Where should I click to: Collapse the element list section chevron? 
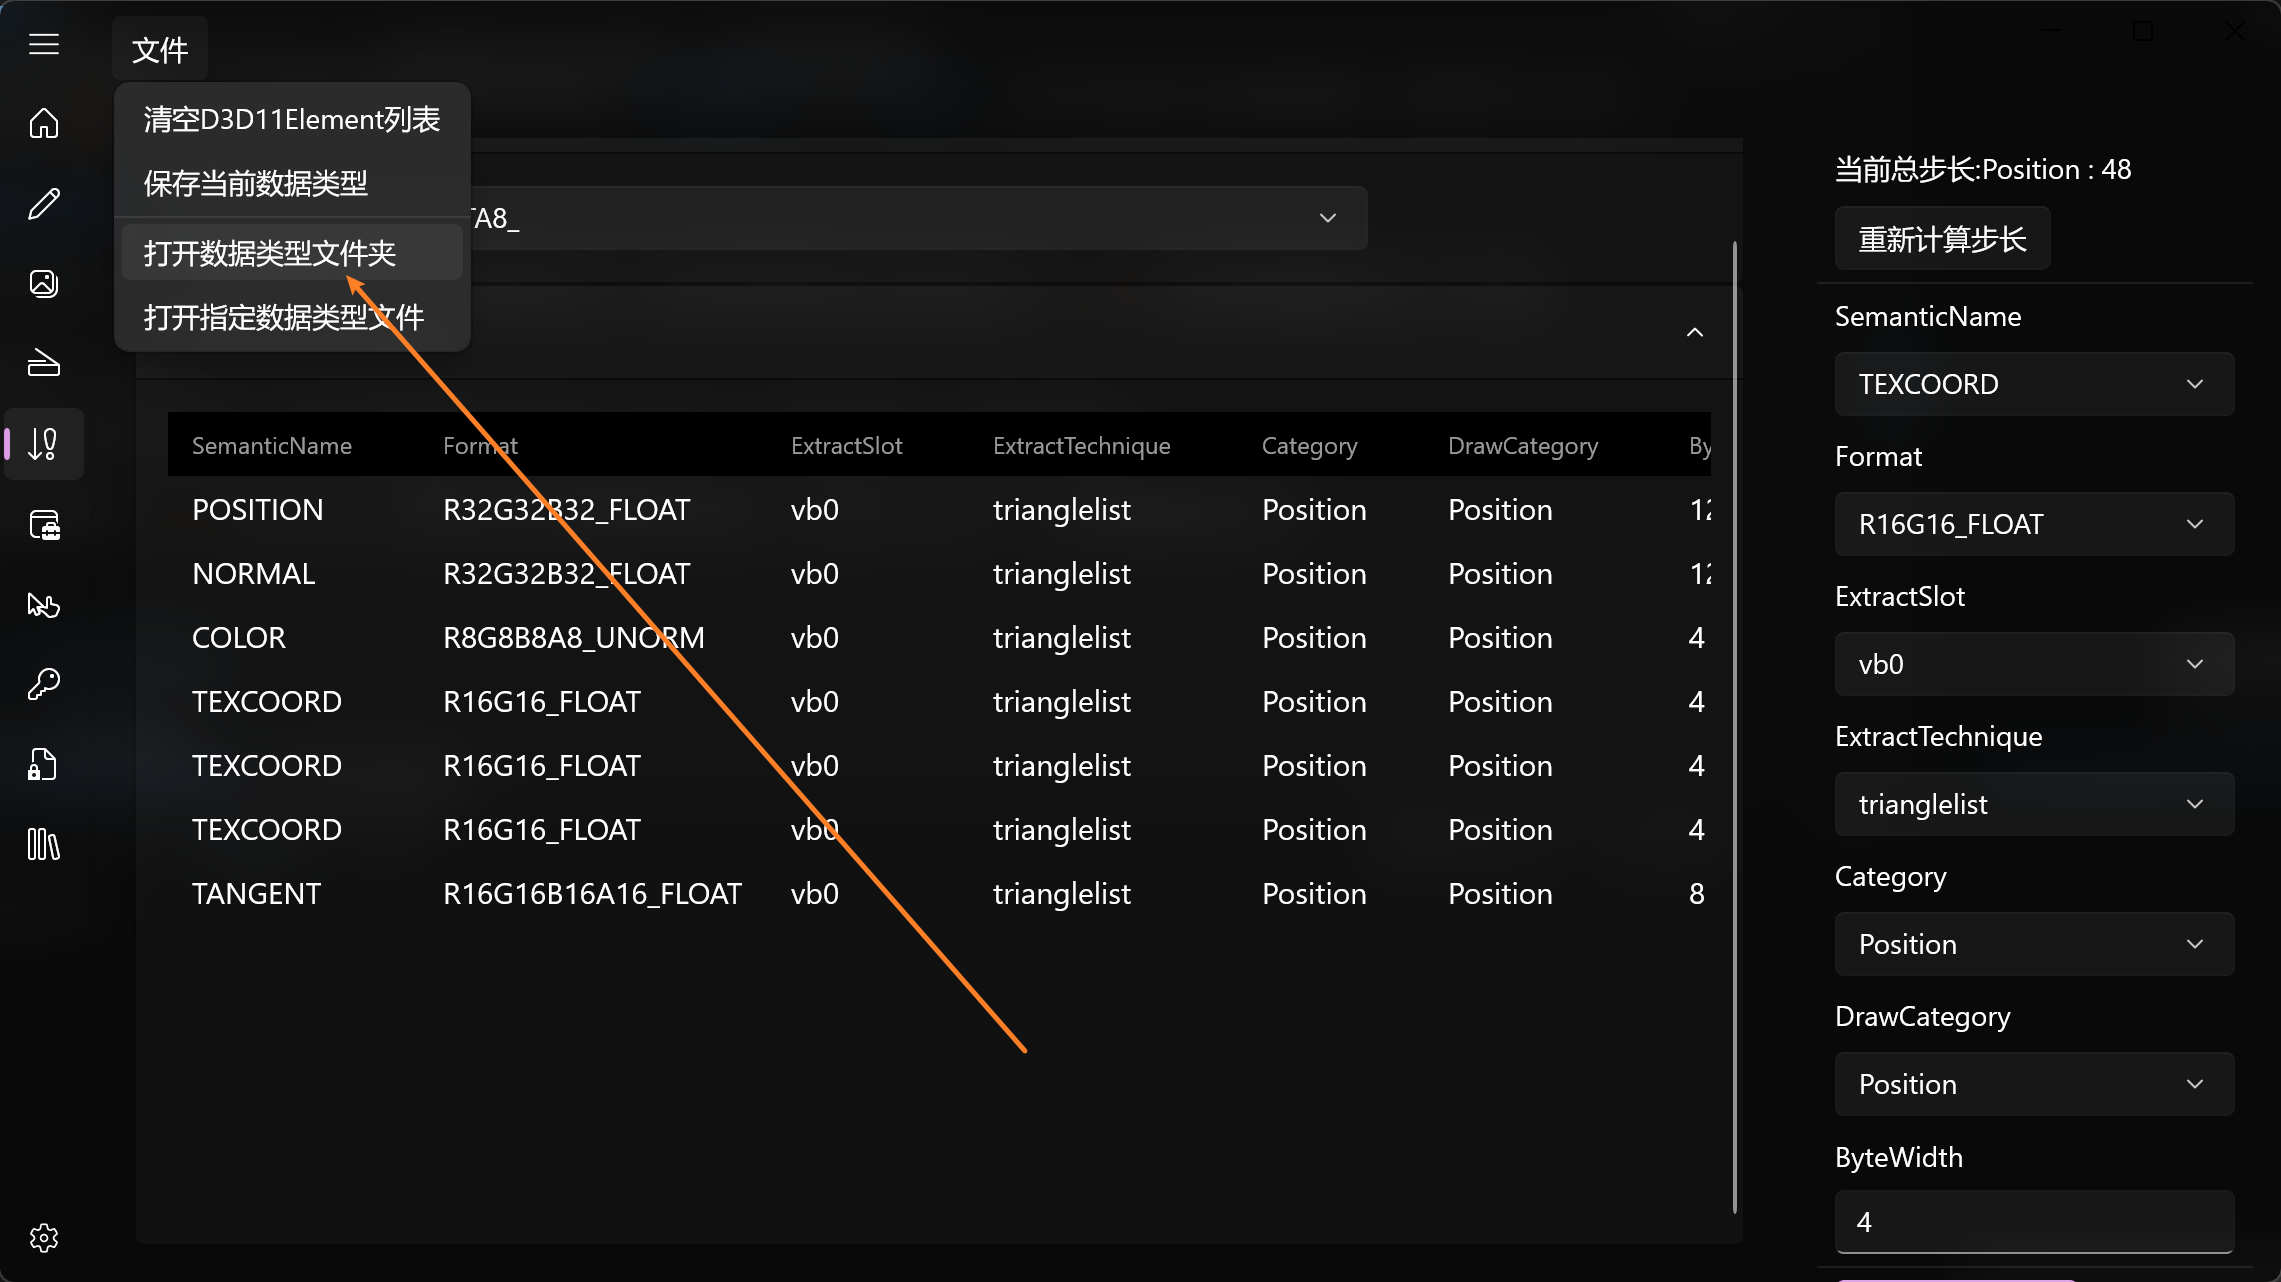click(1694, 332)
